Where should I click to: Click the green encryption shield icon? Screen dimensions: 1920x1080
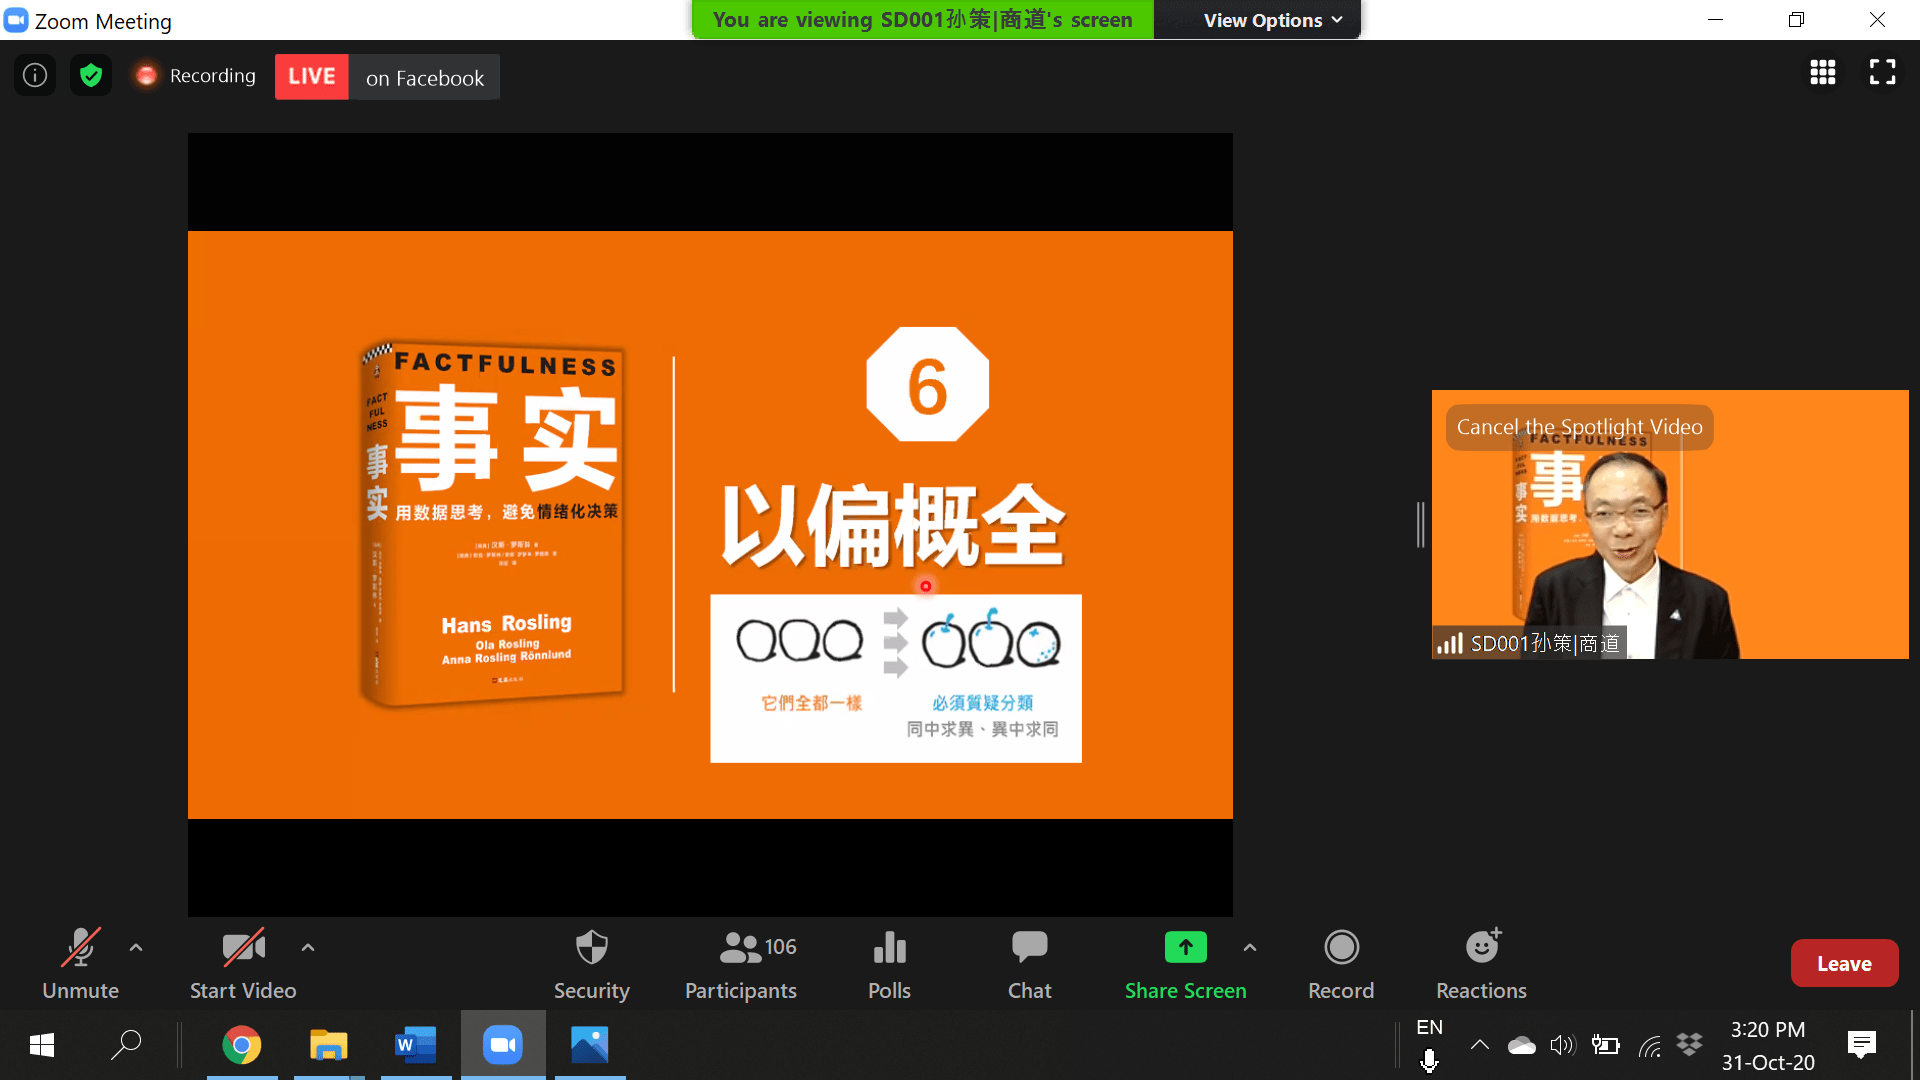(91, 76)
